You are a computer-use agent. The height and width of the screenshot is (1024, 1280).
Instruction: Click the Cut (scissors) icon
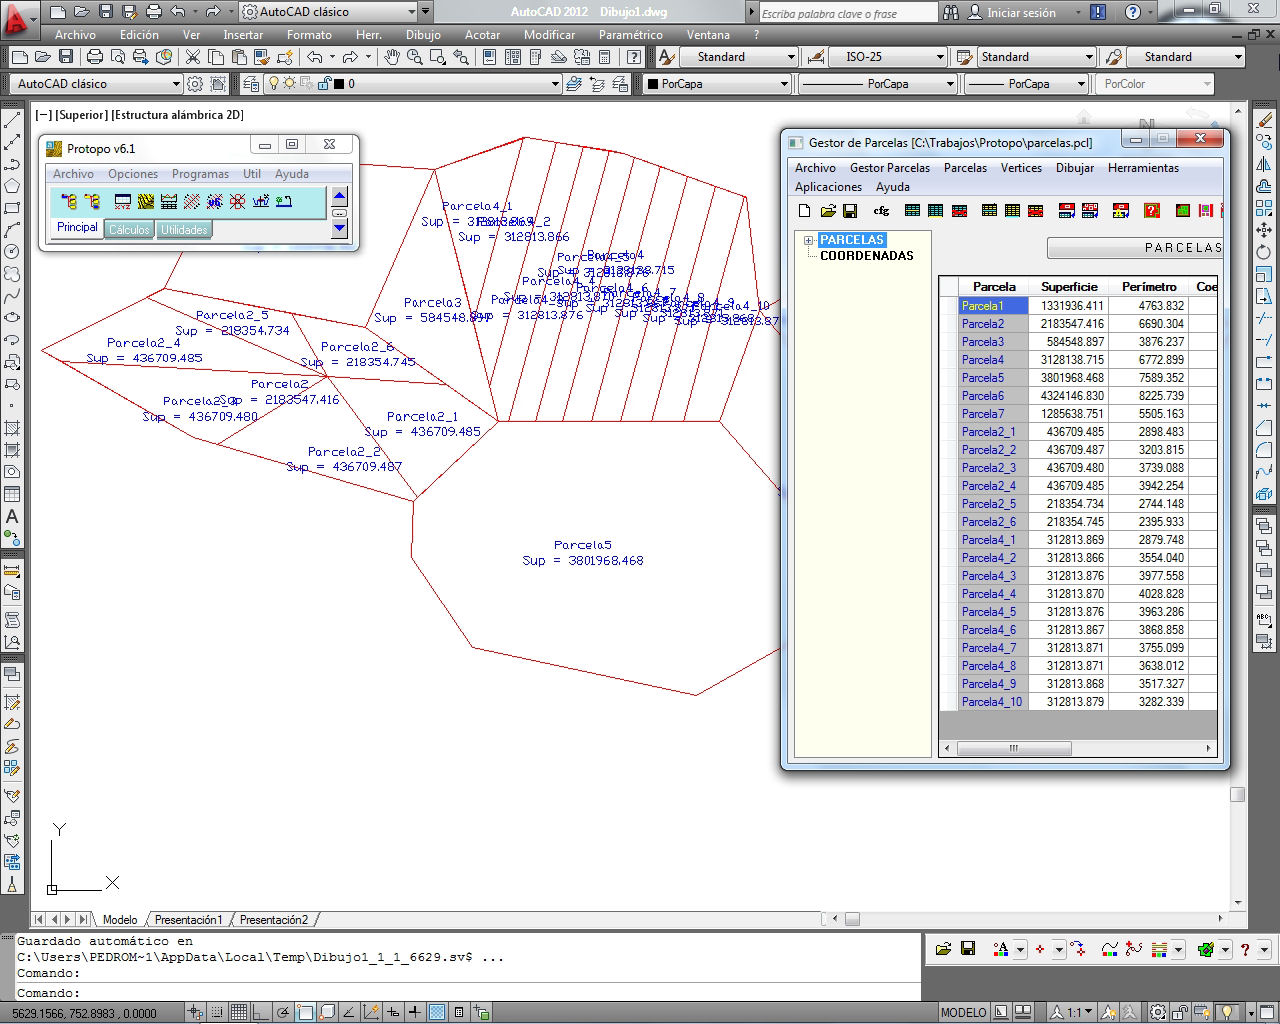pos(192,57)
